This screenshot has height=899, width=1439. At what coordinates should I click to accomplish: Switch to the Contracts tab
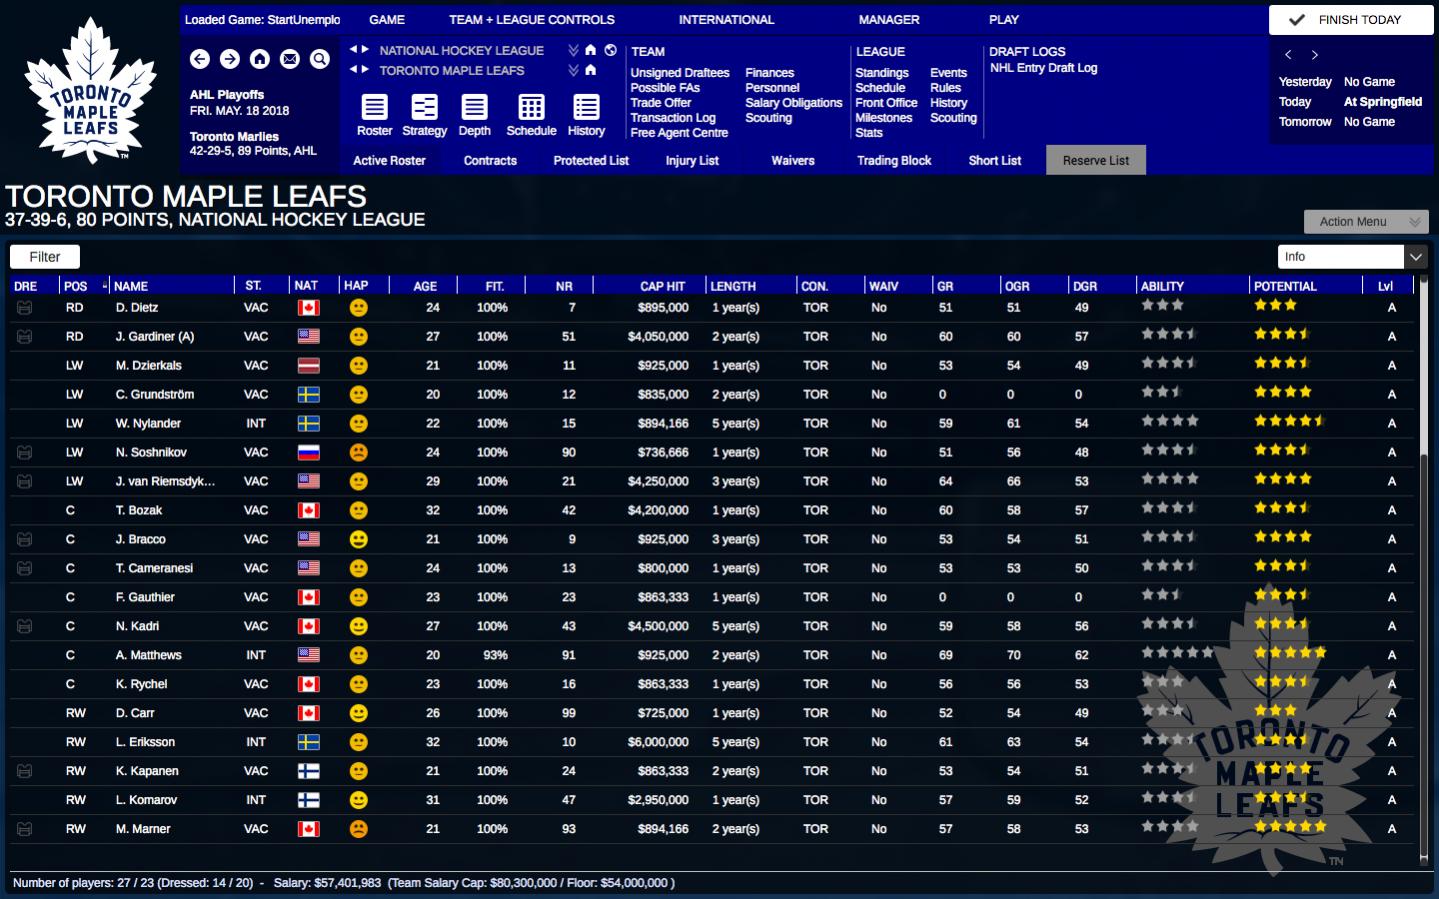point(490,160)
